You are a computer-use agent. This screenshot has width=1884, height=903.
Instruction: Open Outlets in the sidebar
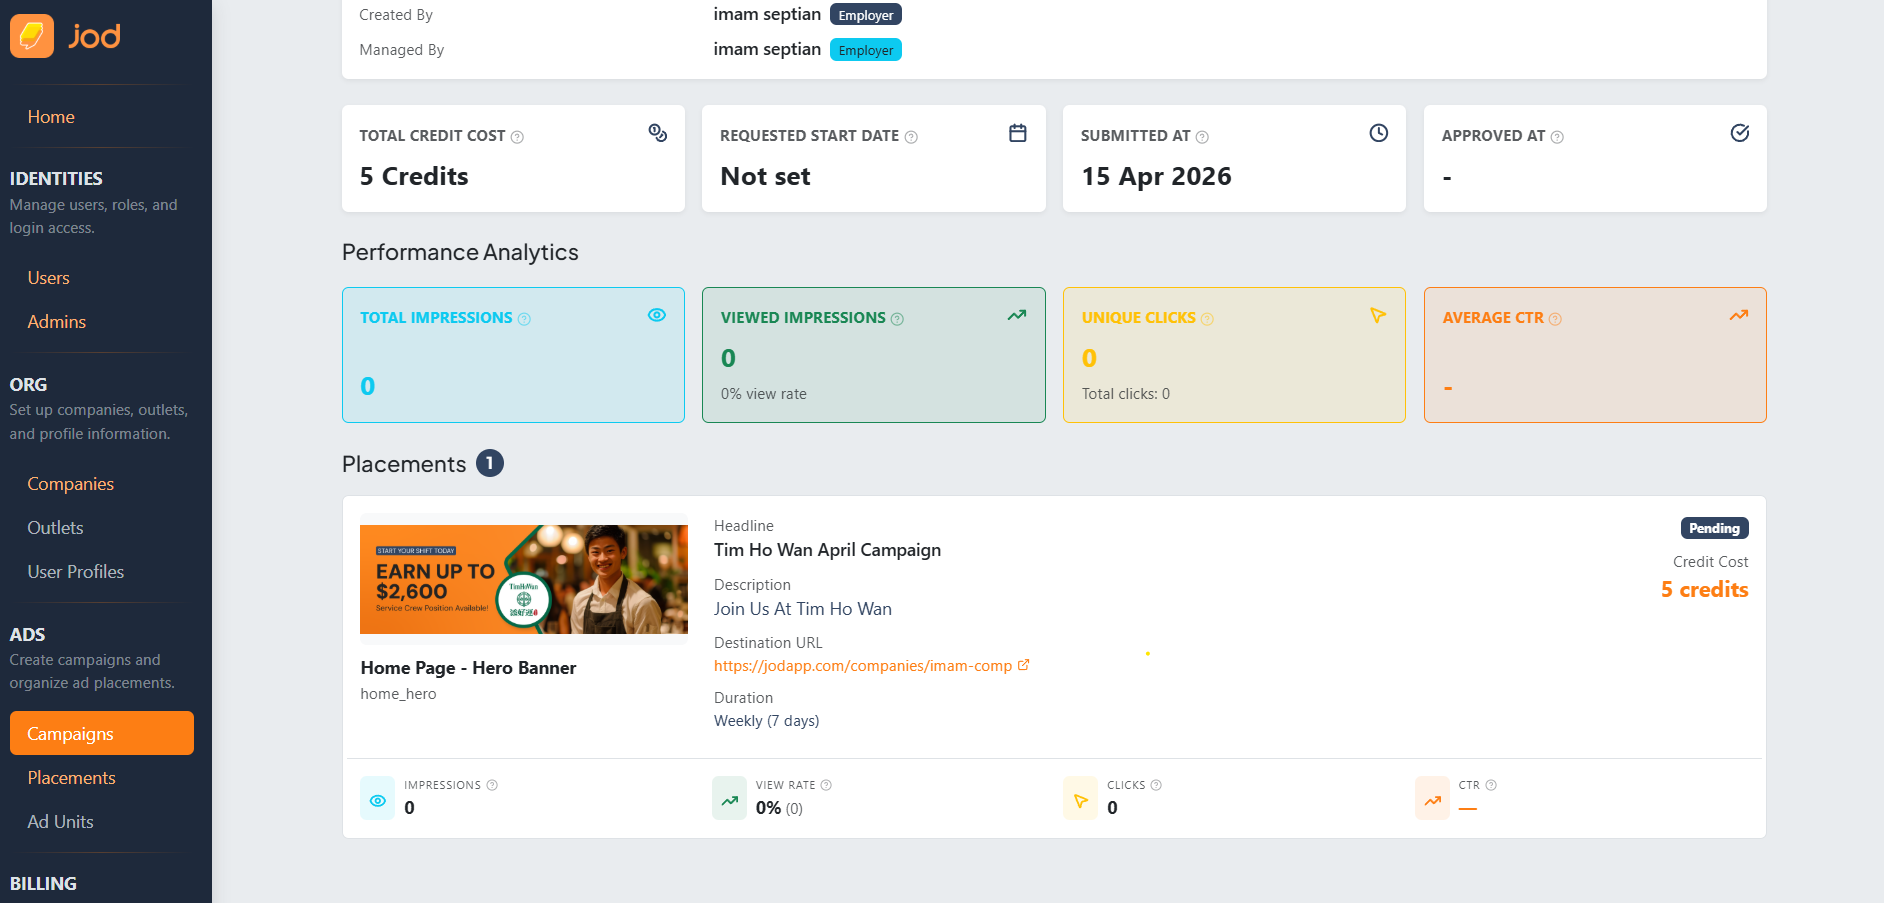coord(56,528)
